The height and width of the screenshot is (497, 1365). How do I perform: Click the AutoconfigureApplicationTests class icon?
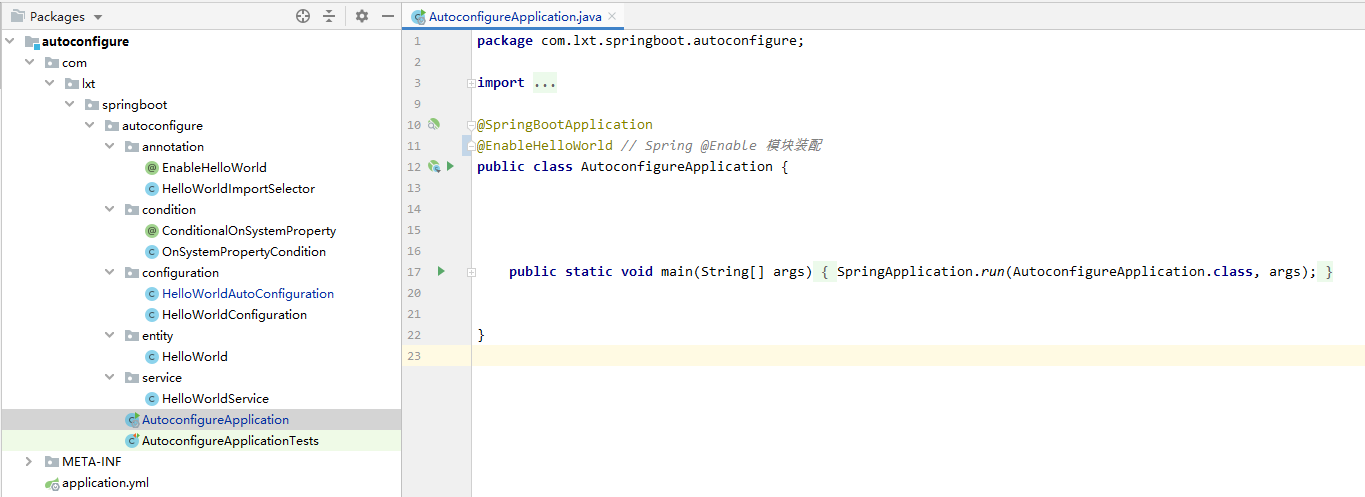pyautogui.click(x=132, y=440)
